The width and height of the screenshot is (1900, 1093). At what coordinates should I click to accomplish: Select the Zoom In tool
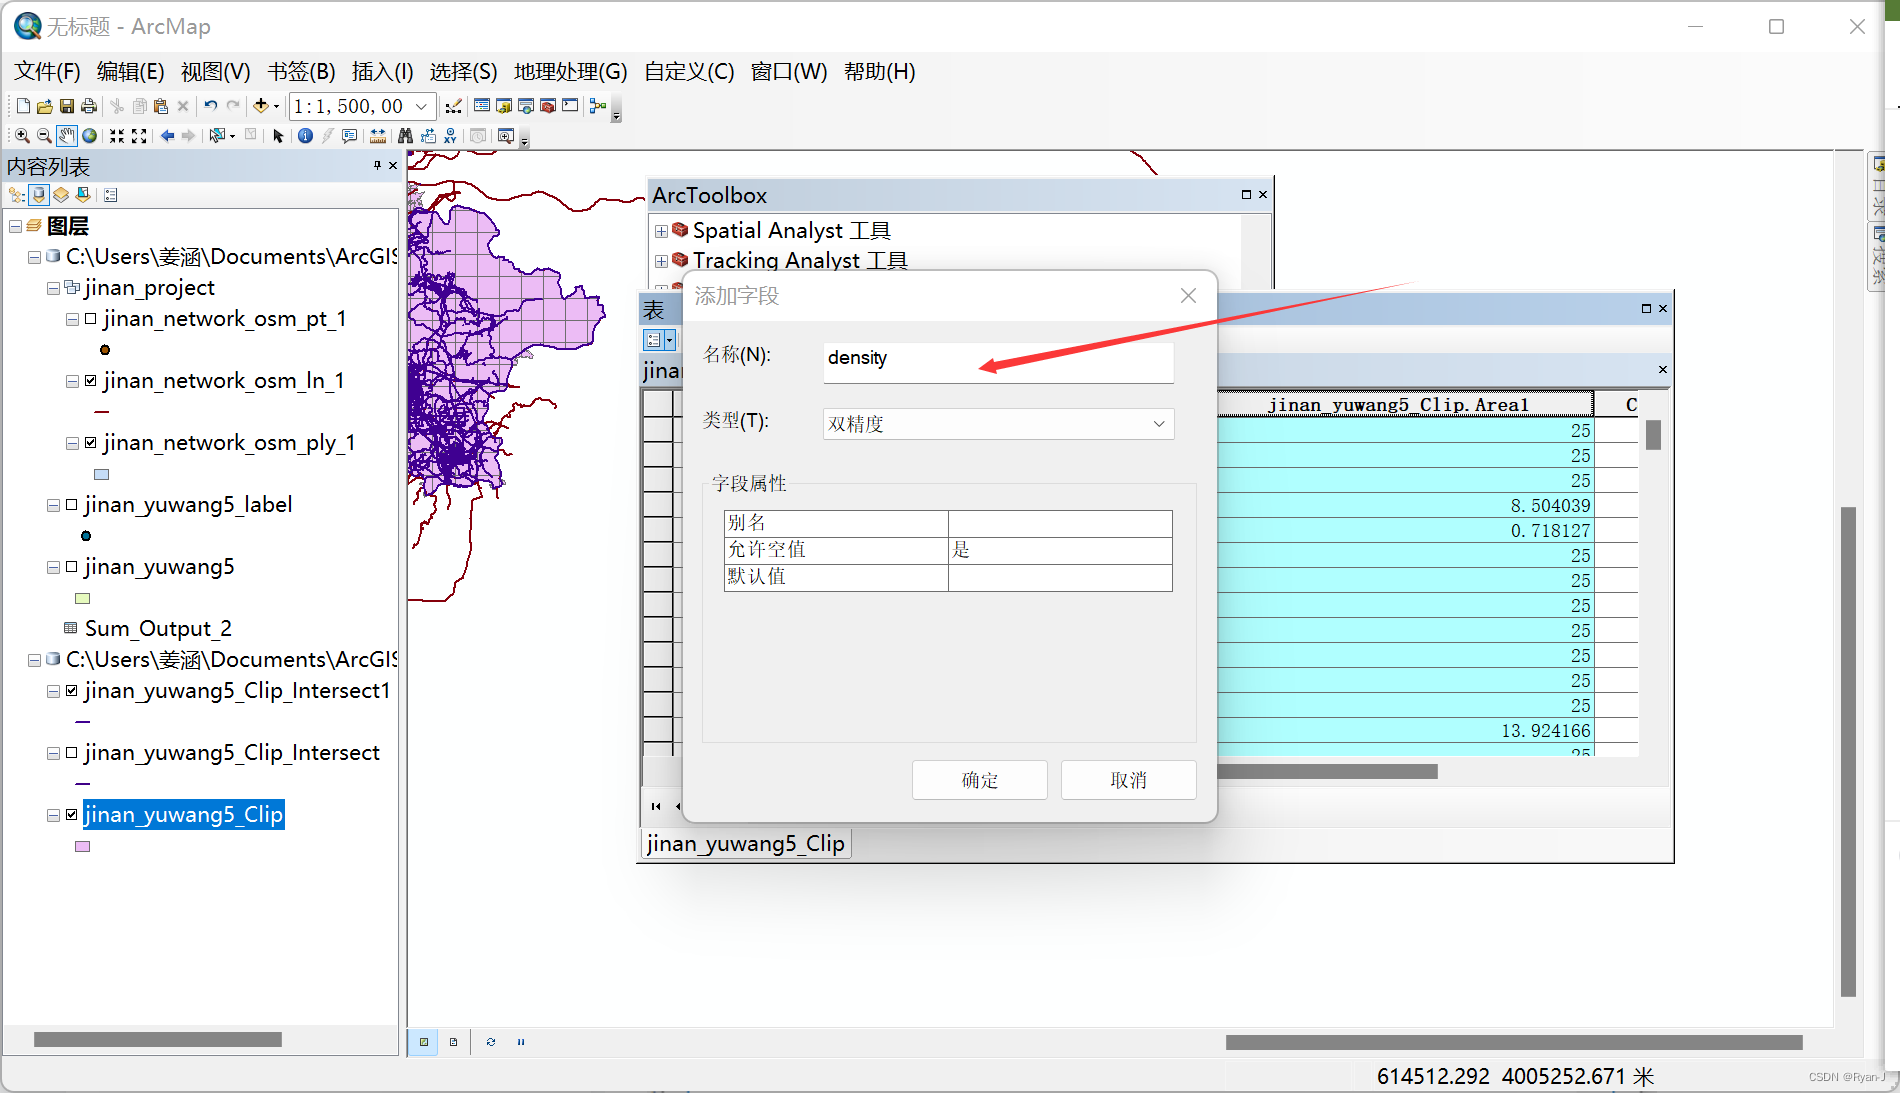click(x=22, y=136)
